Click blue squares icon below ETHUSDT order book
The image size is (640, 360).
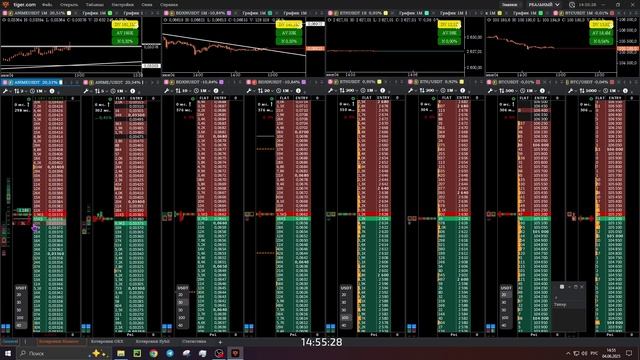point(331,327)
